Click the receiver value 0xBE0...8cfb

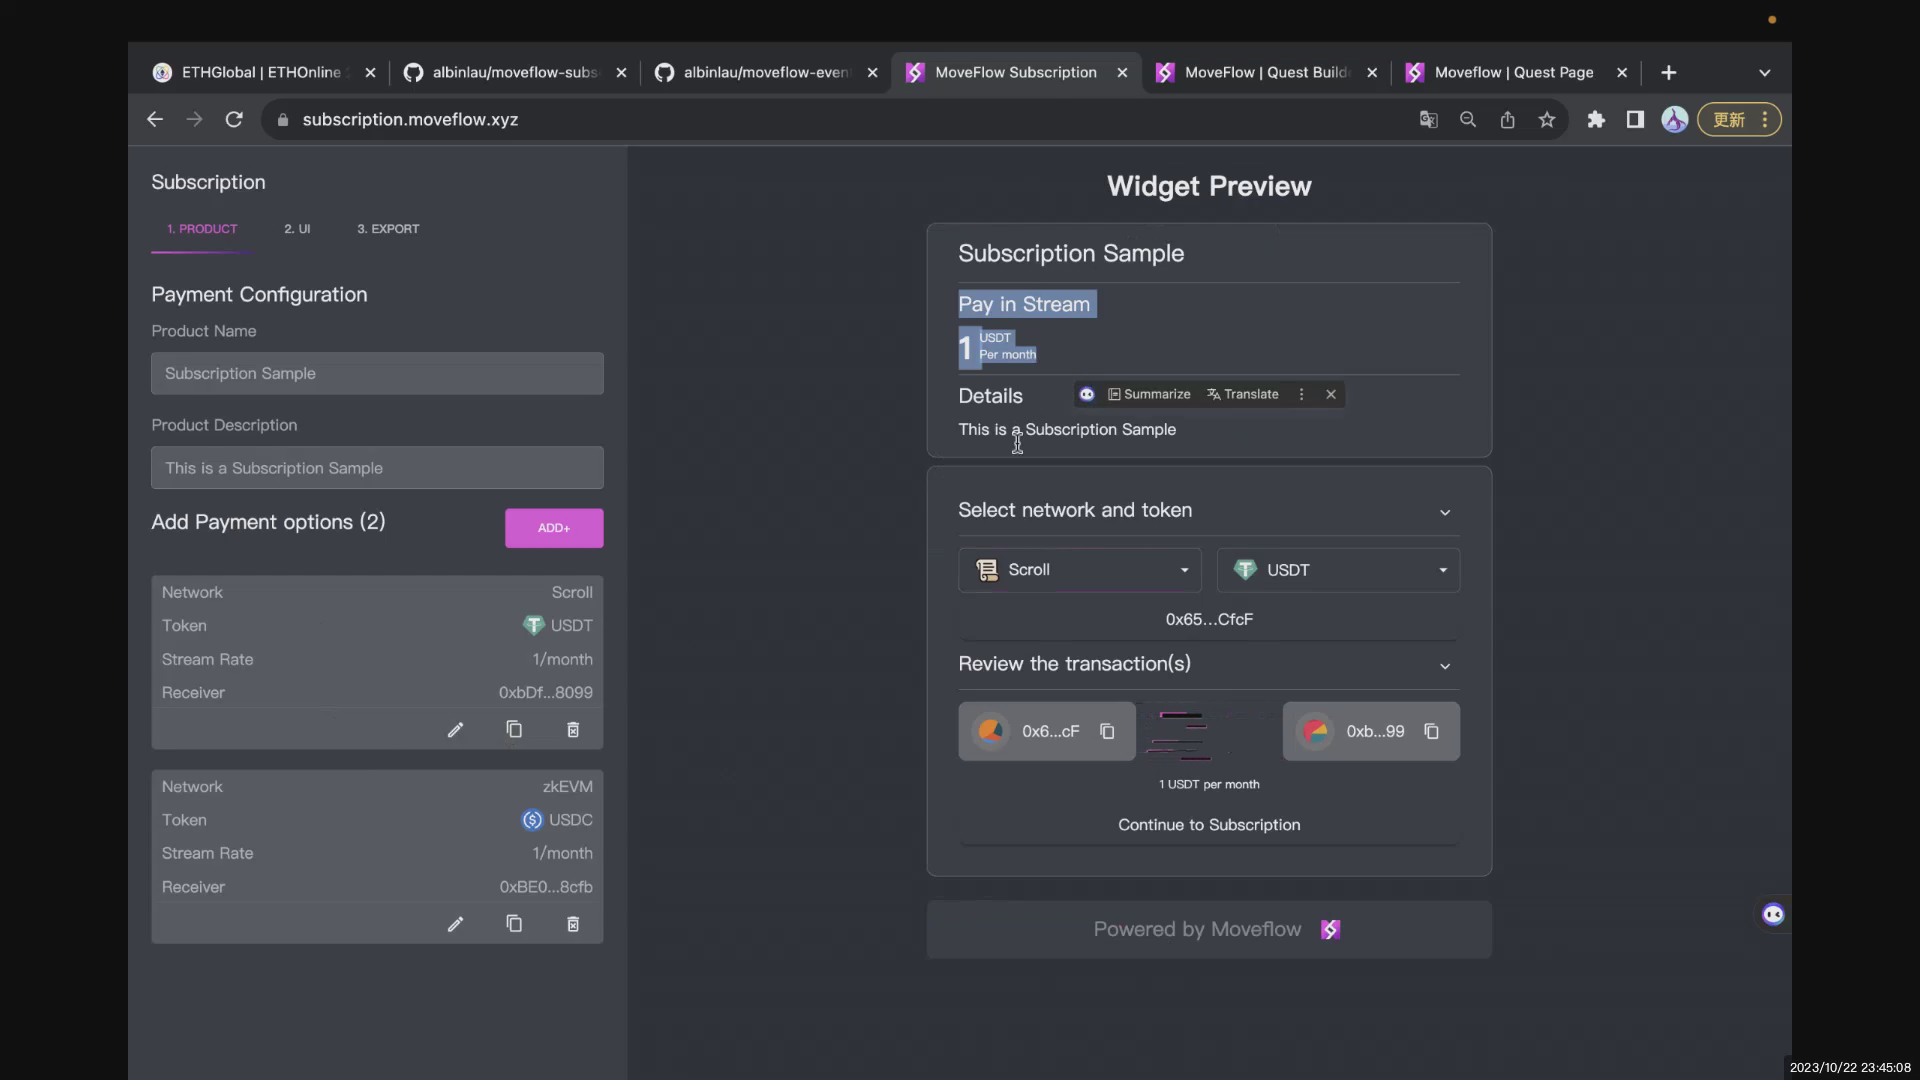tap(546, 887)
